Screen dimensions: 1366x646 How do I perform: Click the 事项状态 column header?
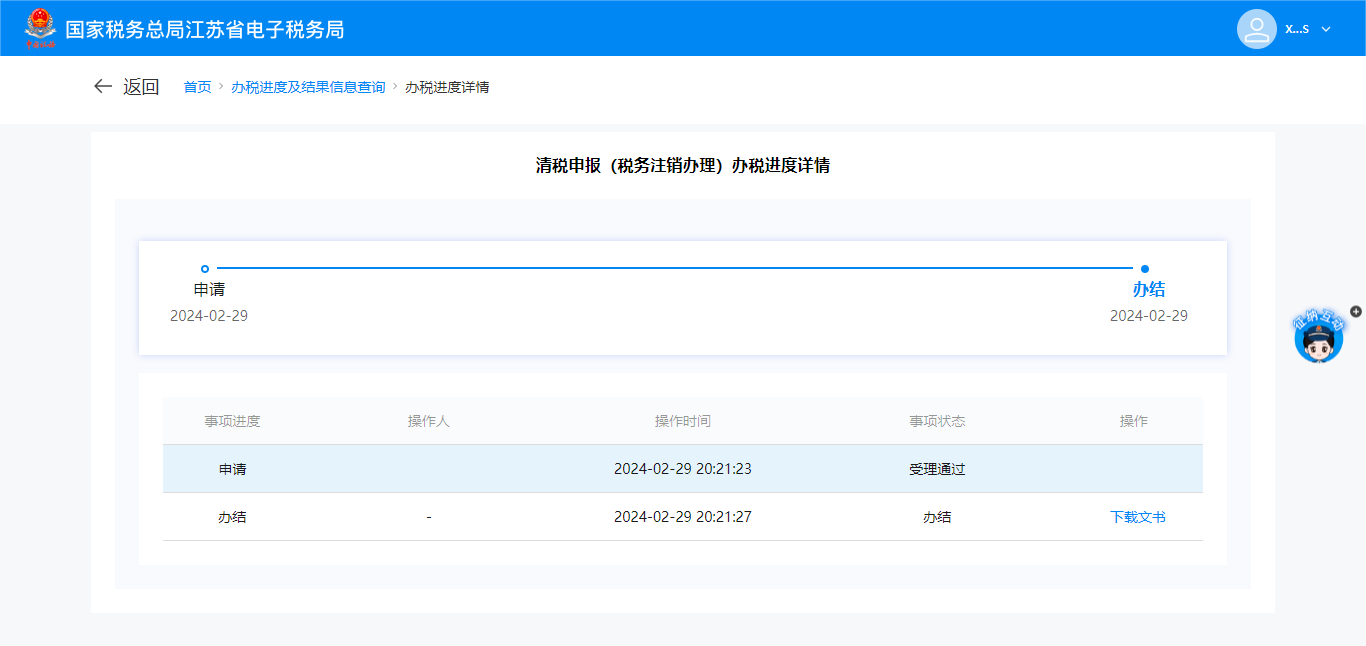[x=937, y=421]
